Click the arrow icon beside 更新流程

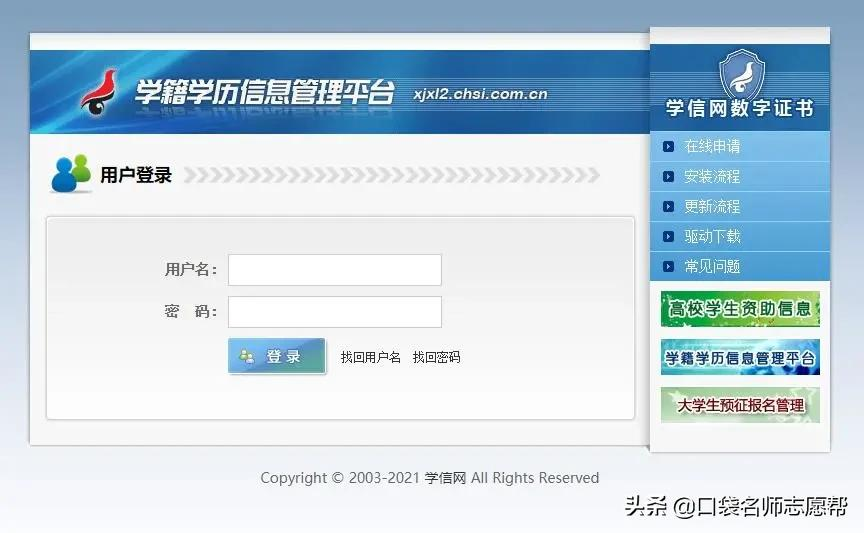coord(668,207)
